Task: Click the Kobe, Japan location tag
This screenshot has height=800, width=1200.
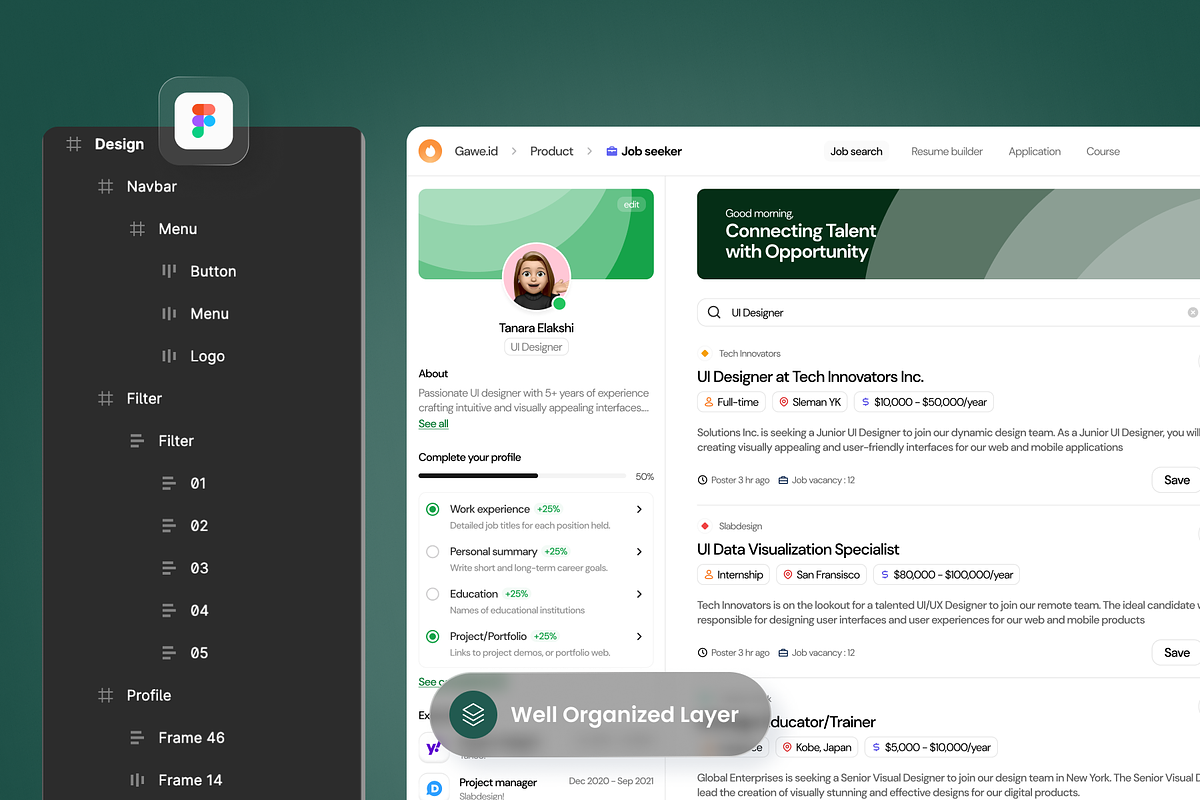Action: (x=817, y=747)
